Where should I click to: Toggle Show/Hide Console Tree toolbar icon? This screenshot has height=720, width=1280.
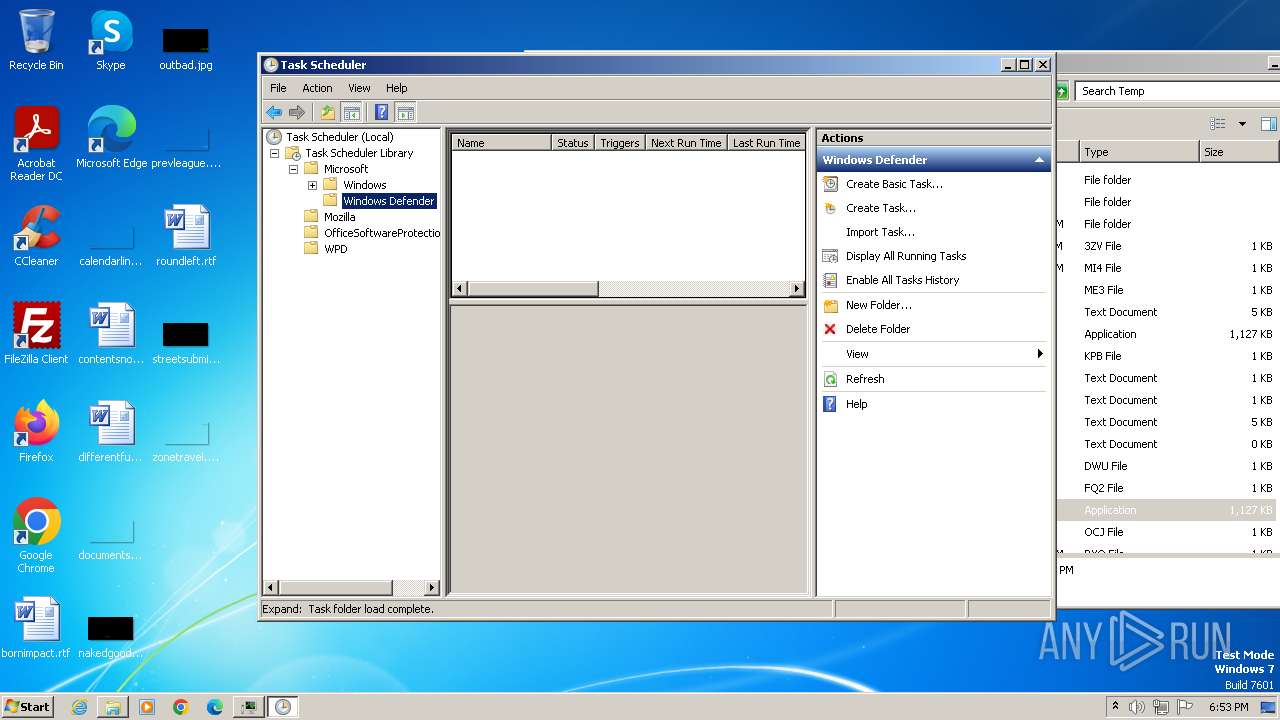[x=351, y=112]
